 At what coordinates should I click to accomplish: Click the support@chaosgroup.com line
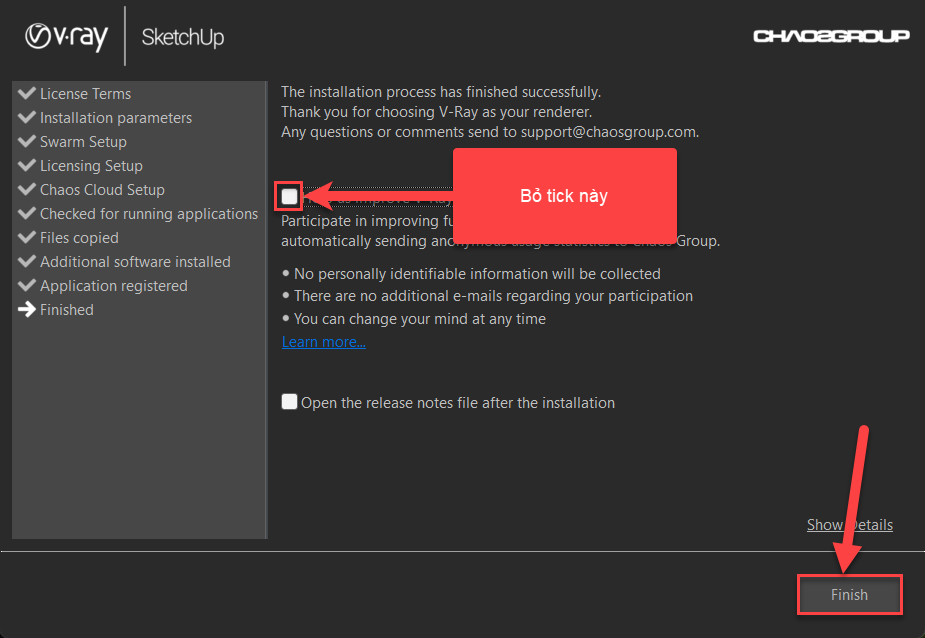point(490,132)
